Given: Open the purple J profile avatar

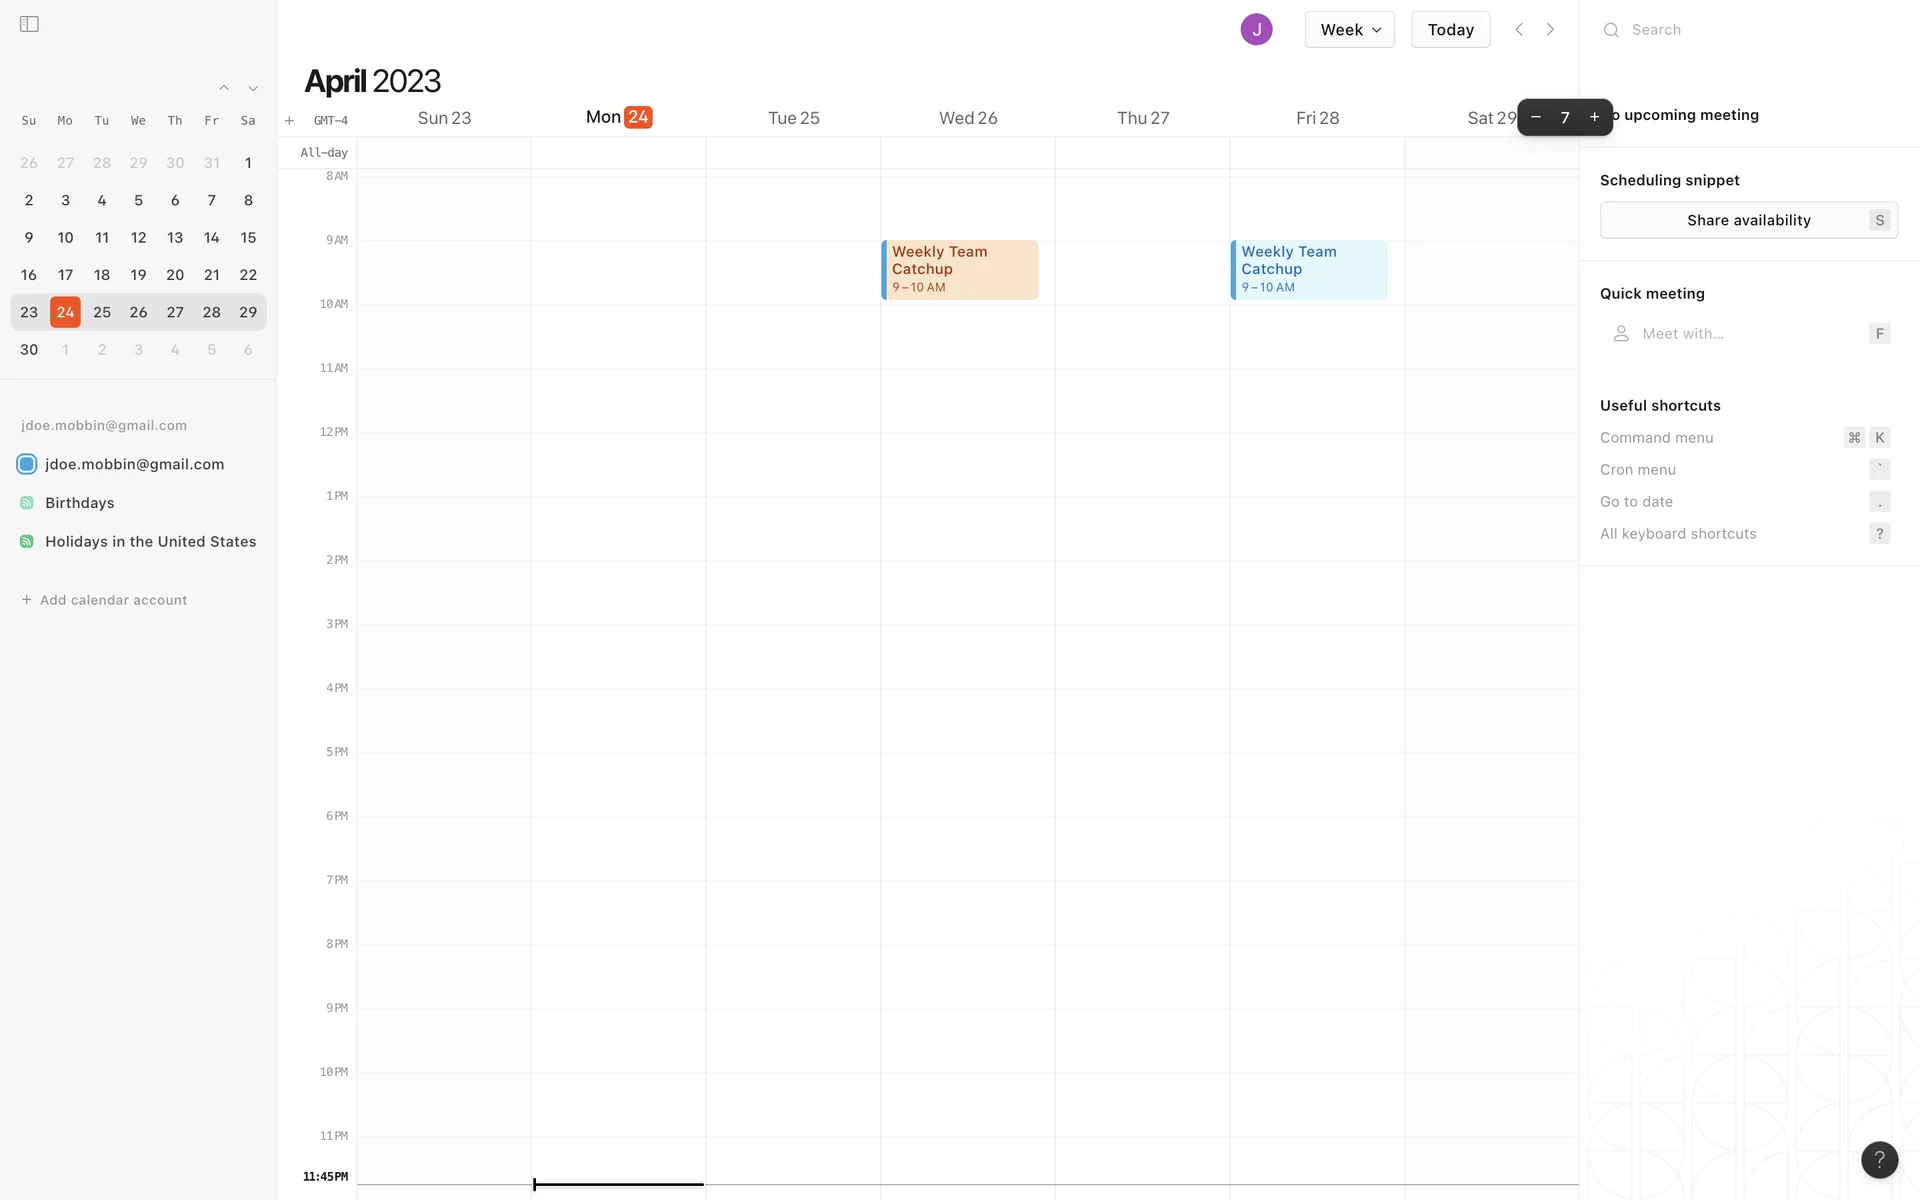Looking at the screenshot, I should (1256, 30).
